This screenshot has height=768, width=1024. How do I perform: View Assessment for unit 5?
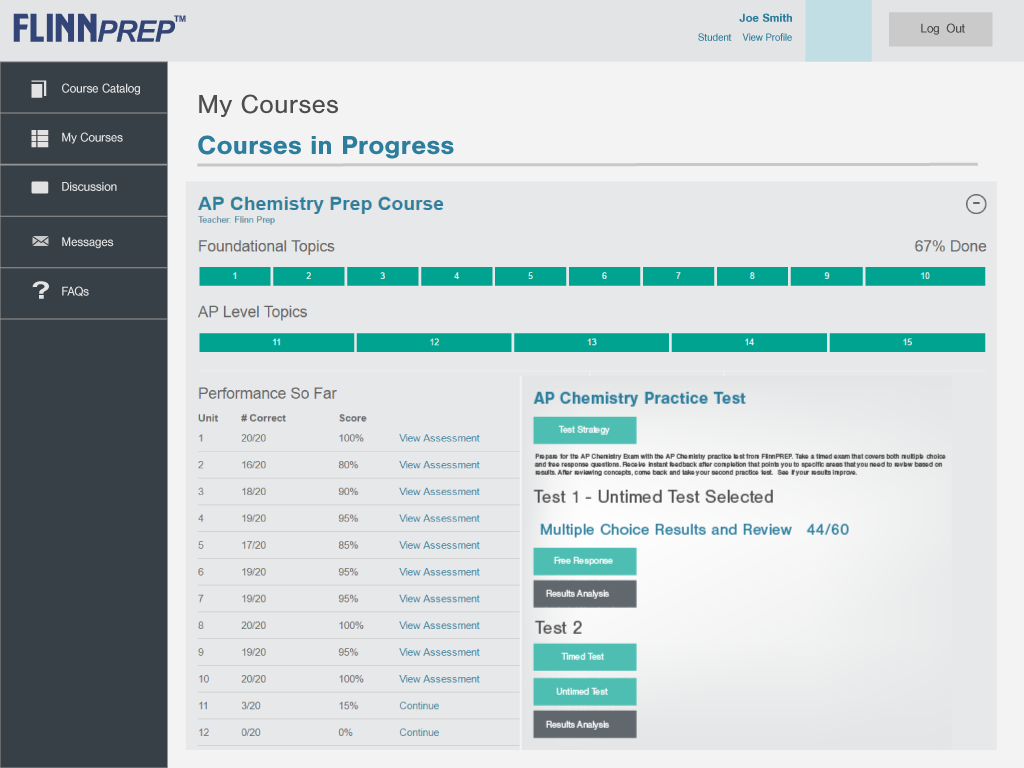pos(439,545)
